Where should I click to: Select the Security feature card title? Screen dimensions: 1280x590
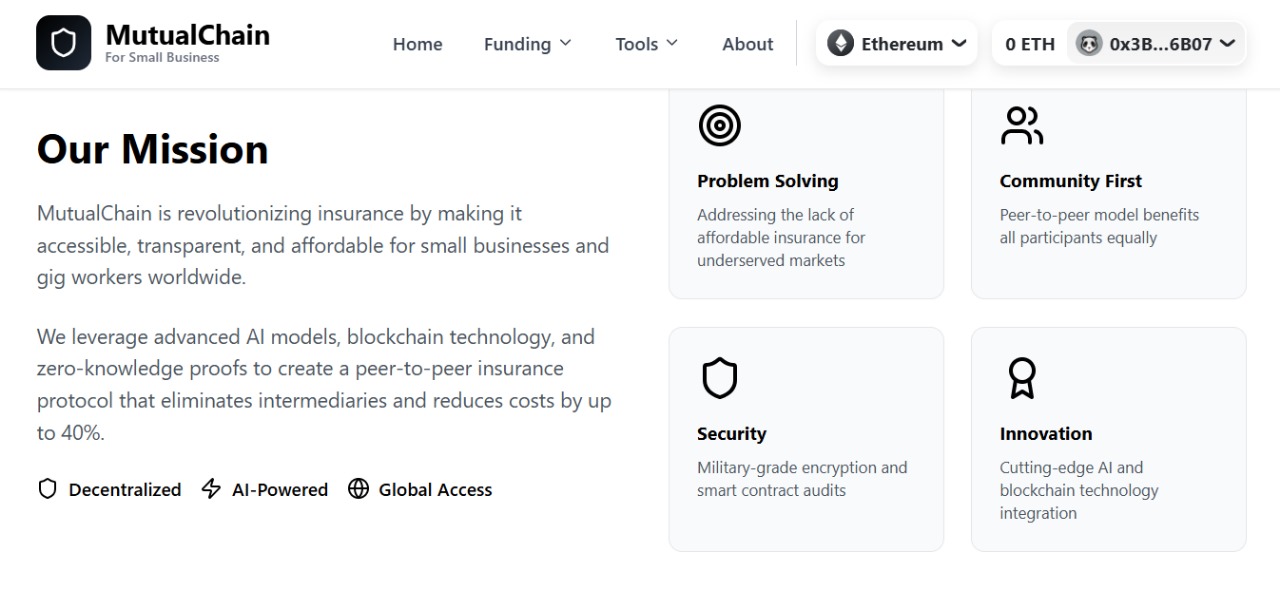(731, 434)
